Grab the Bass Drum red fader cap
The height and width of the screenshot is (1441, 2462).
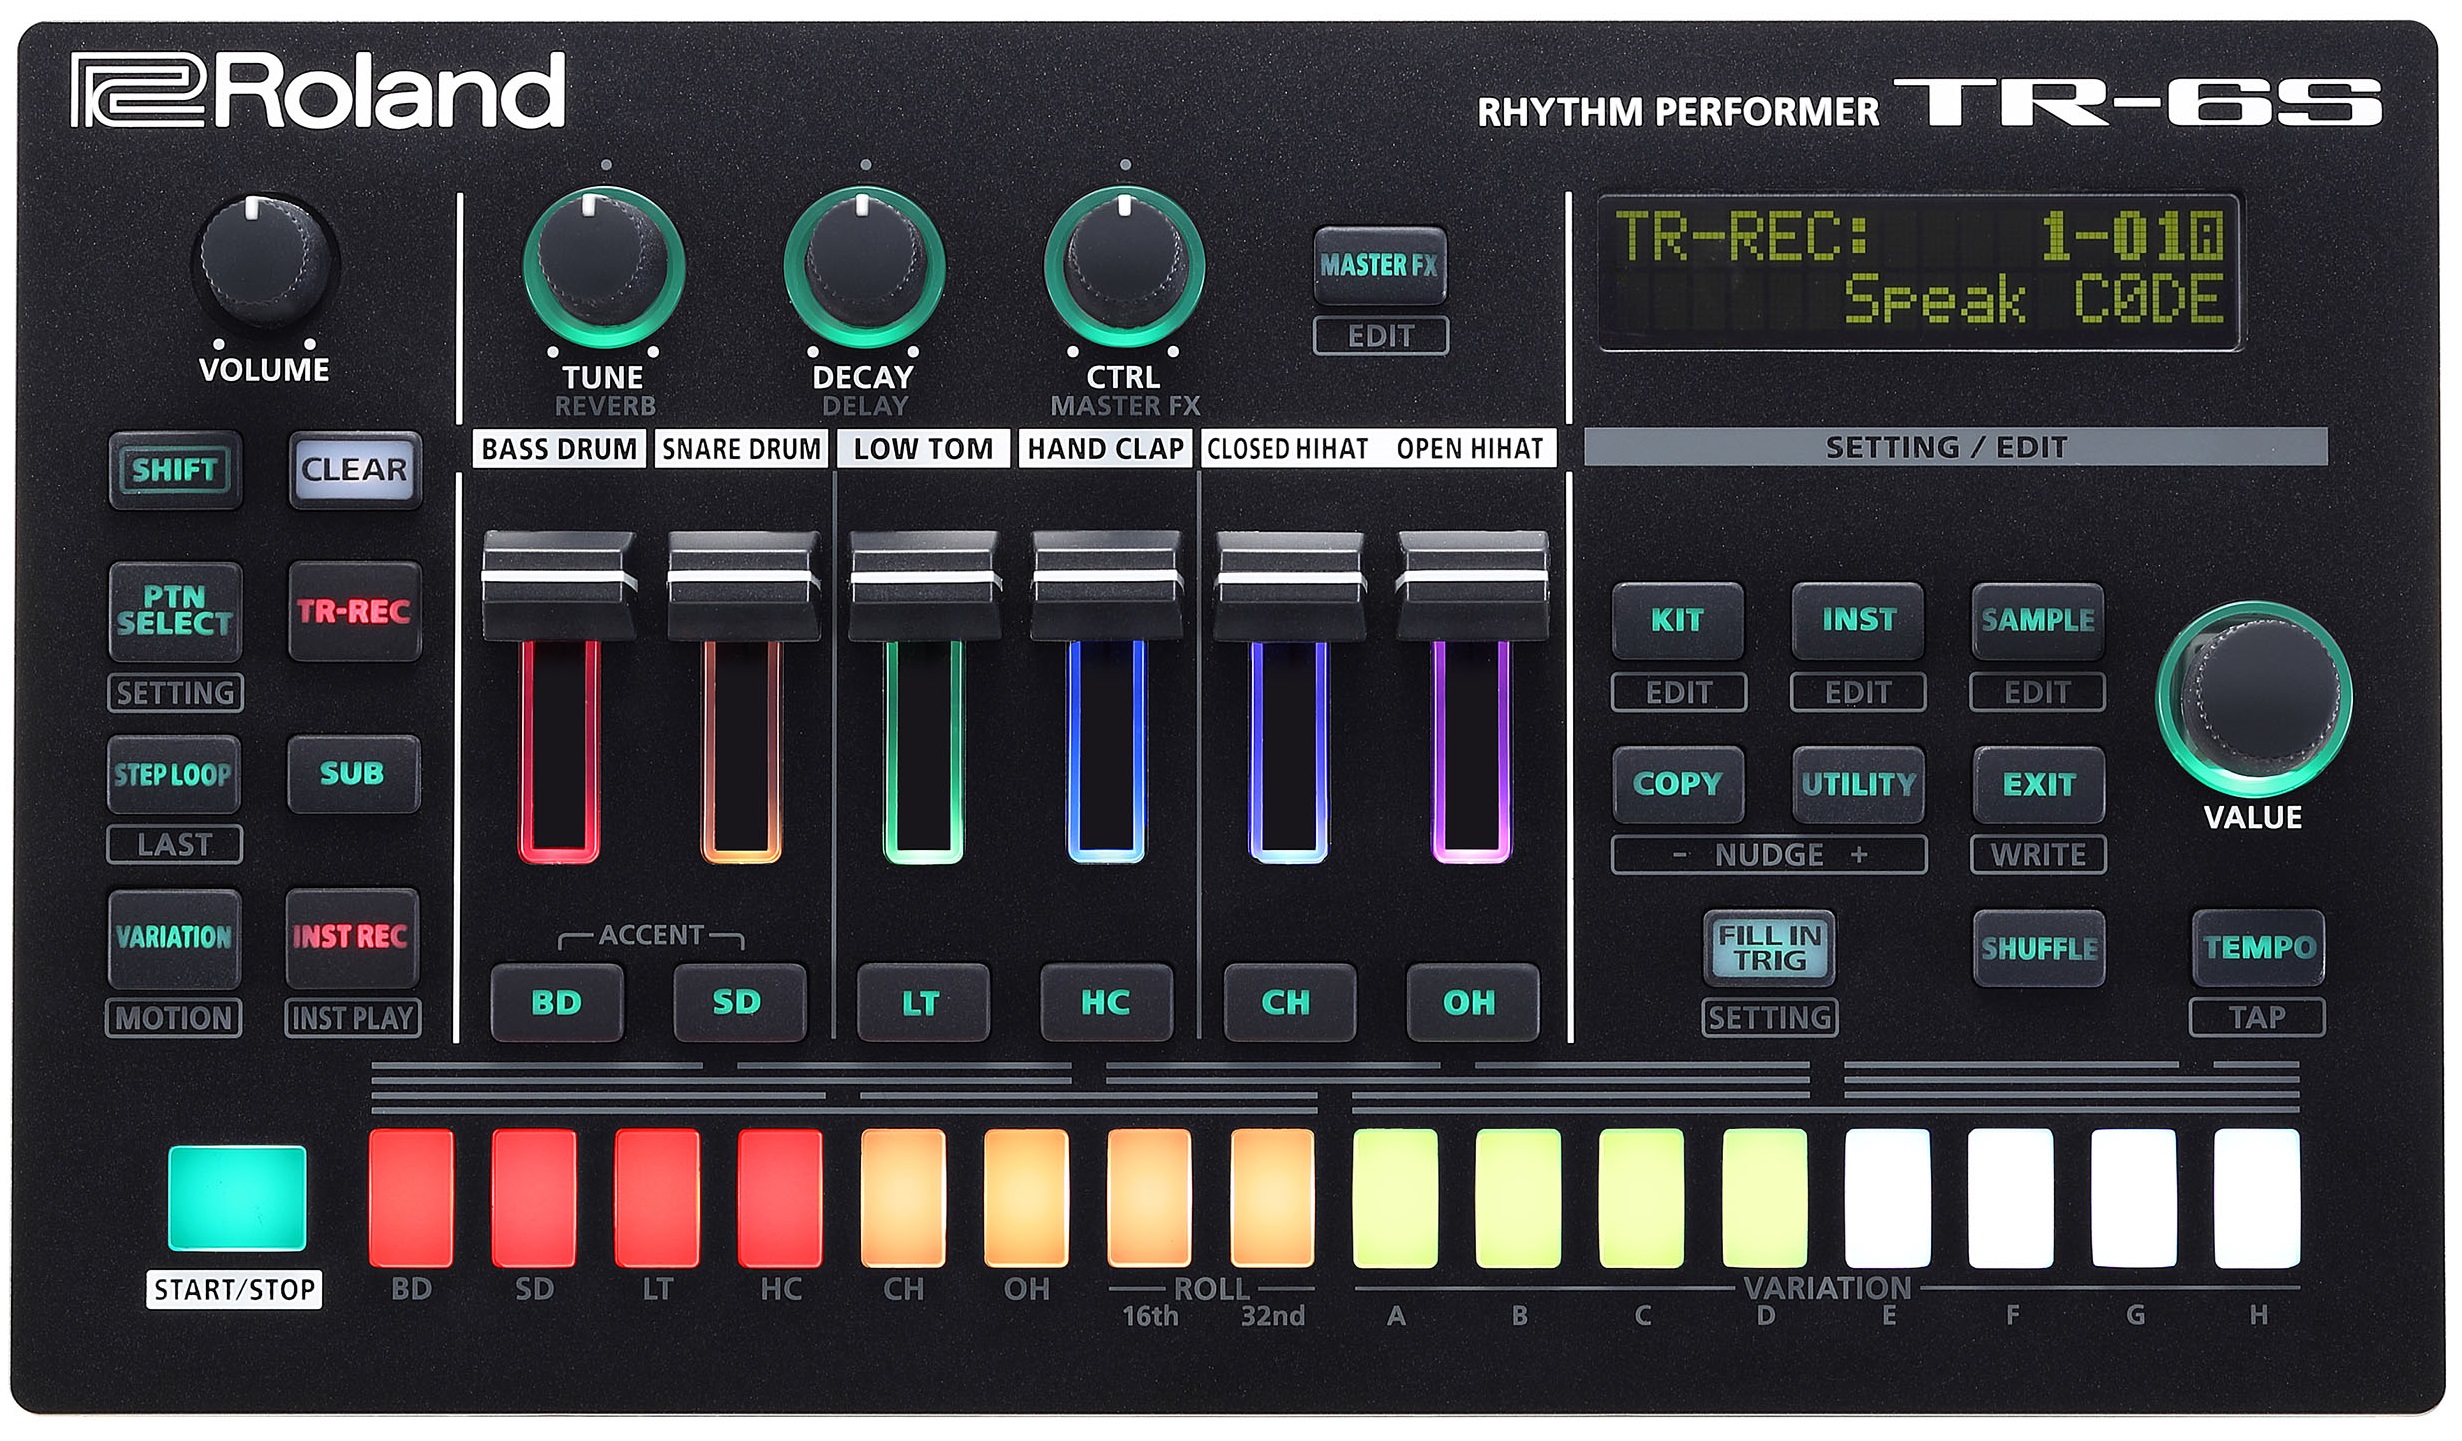click(x=559, y=586)
